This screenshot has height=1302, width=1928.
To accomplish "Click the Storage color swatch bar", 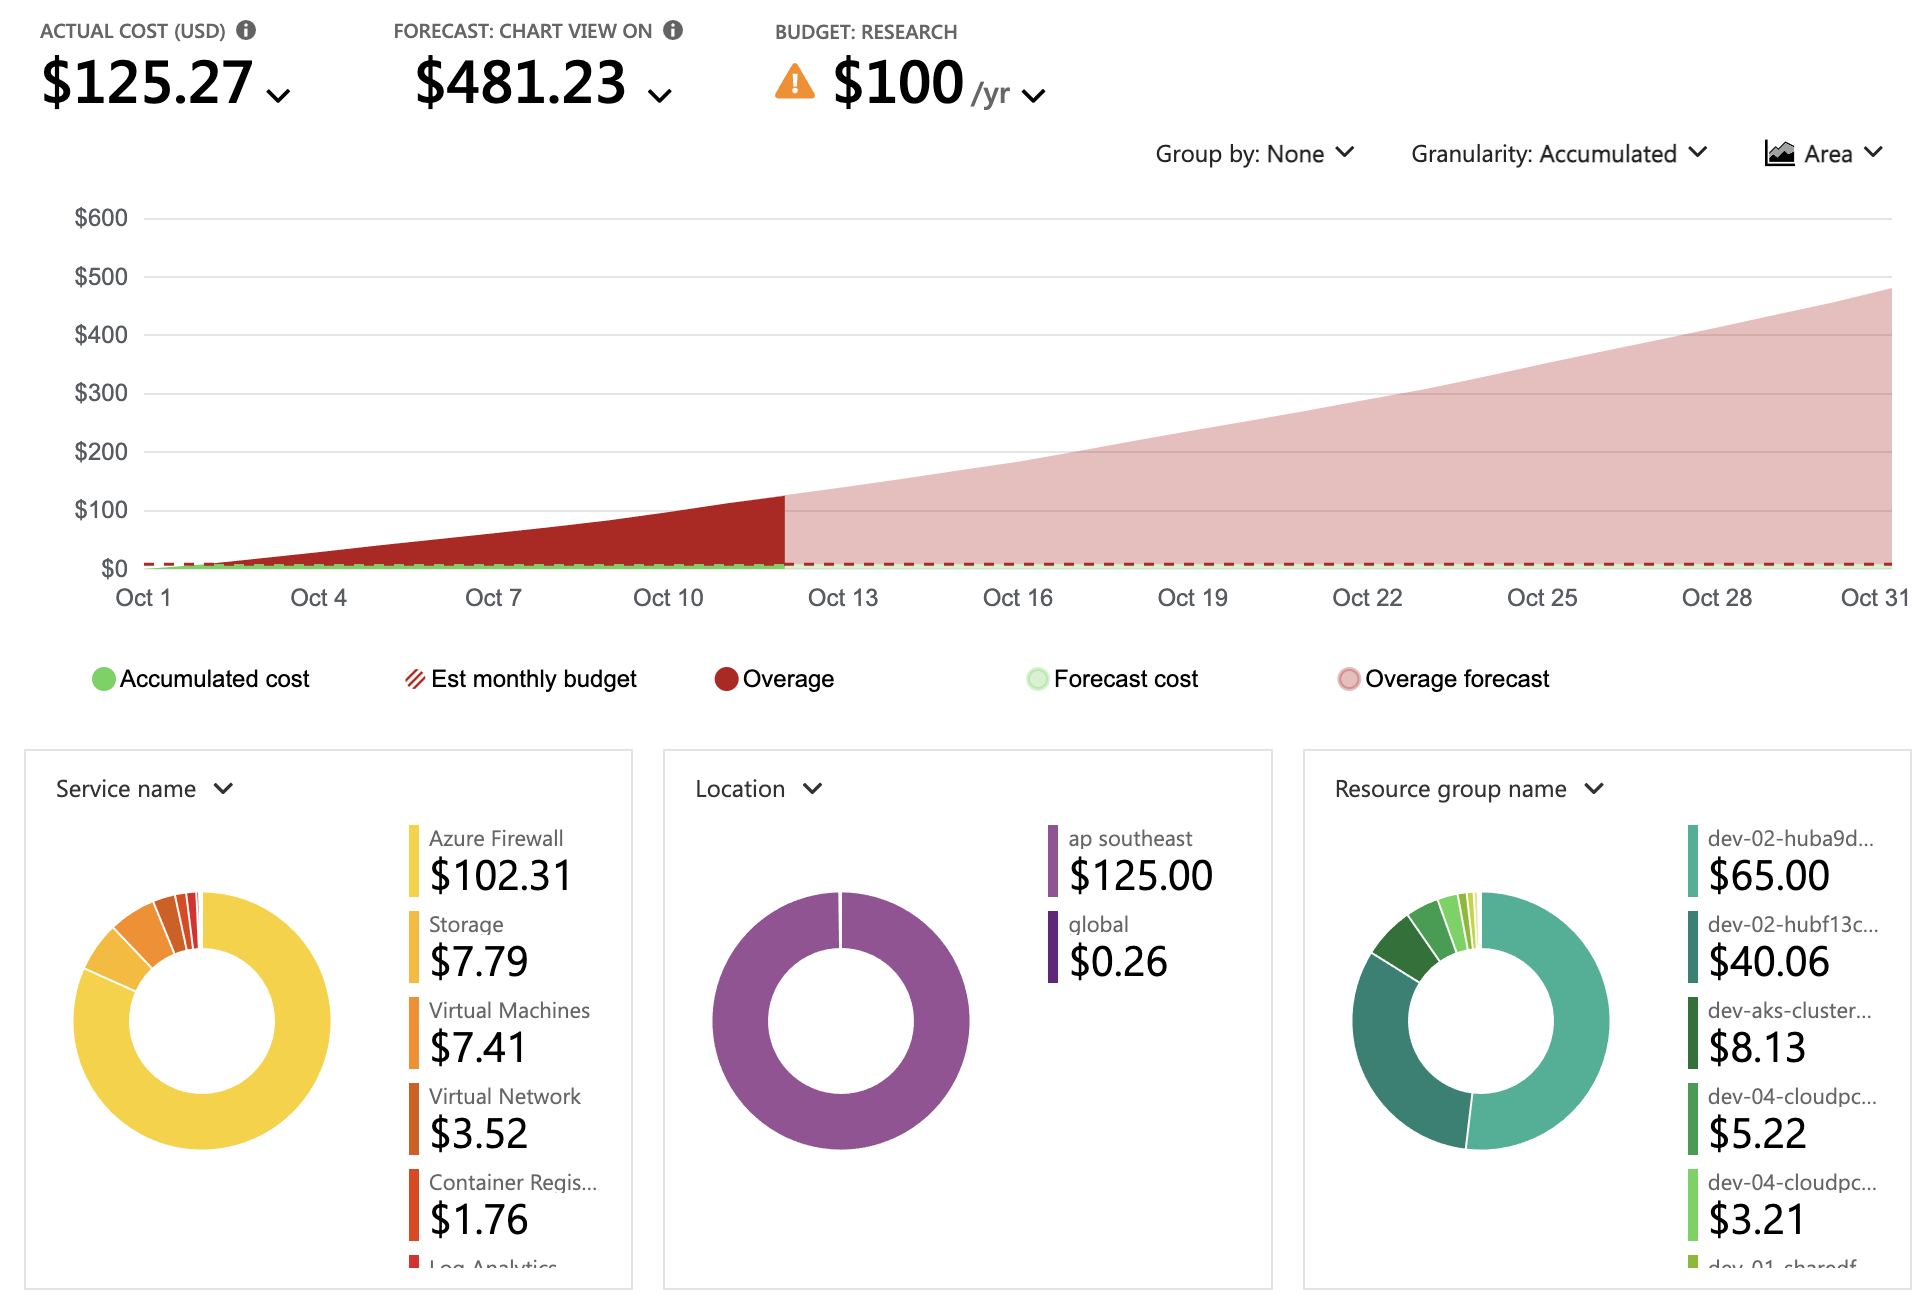I will (x=414, y=947).
